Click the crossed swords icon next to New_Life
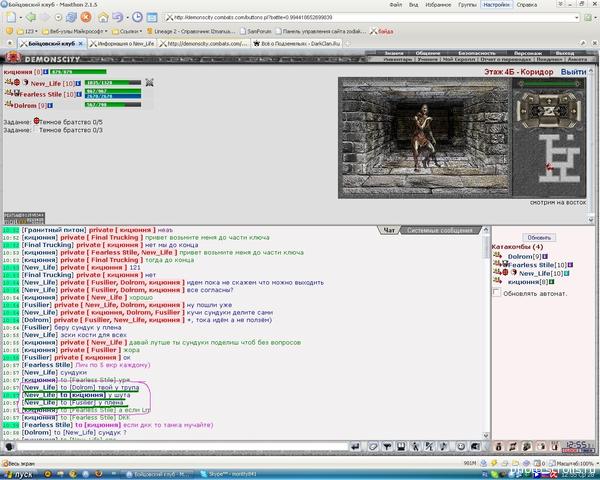Screen dimensions: 600x480 tap(149, 82)
